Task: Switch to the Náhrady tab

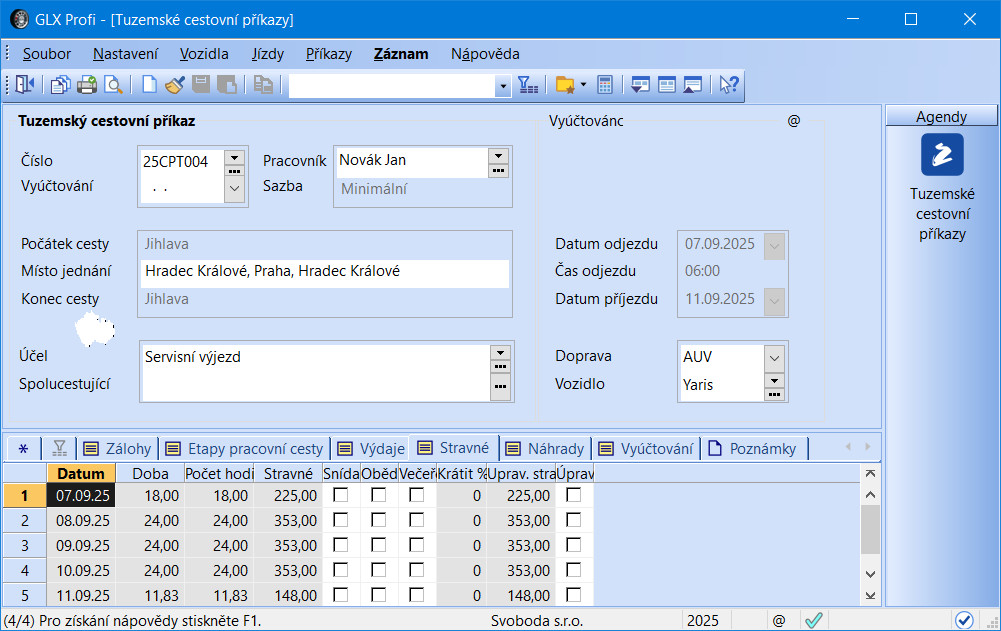Action: coord(546,448)
